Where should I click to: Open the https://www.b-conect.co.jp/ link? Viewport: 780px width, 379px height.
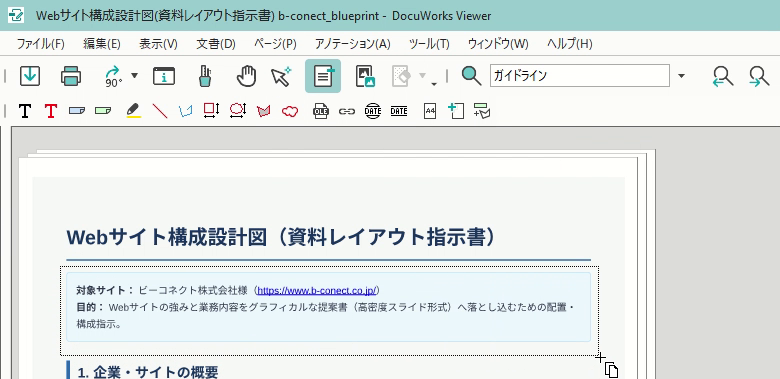[x=317, y=290]
